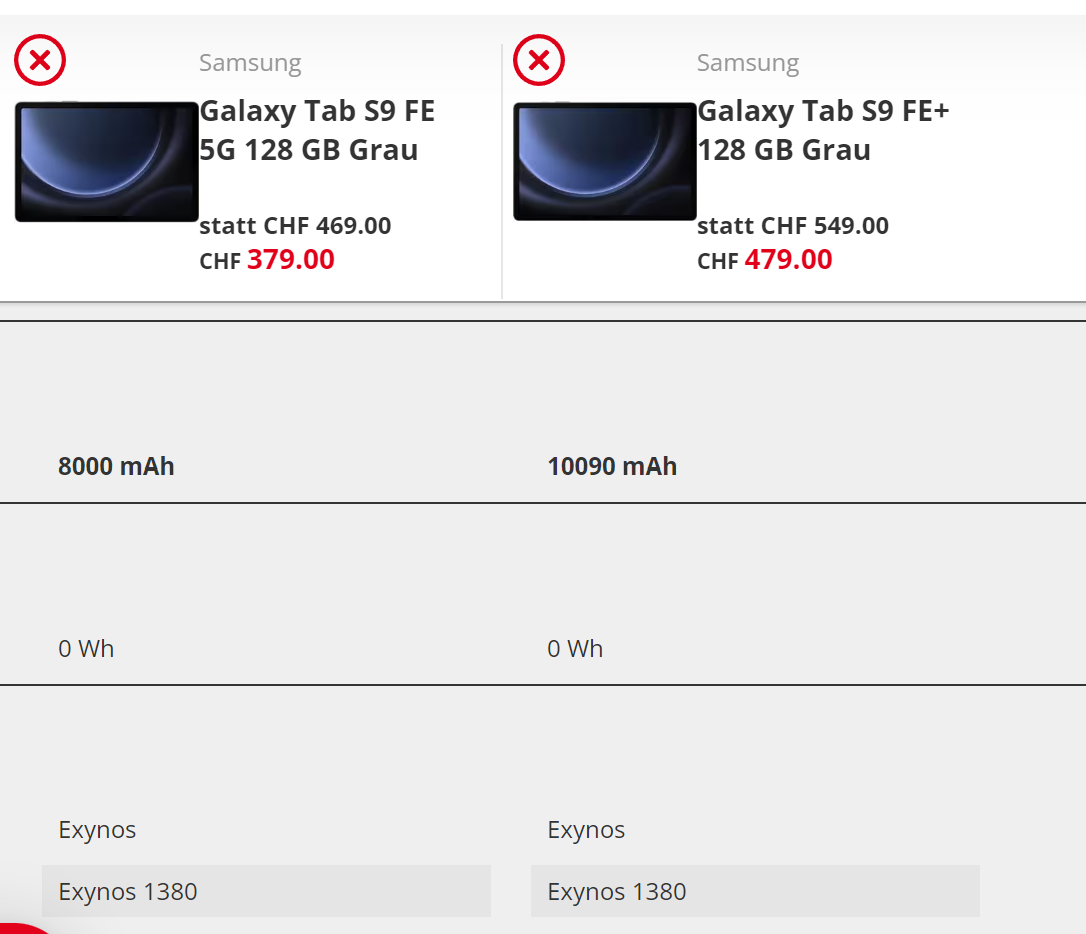
Task: Open the Galaxy Tab S9 FE 5G title link
Action: point(317,130)
